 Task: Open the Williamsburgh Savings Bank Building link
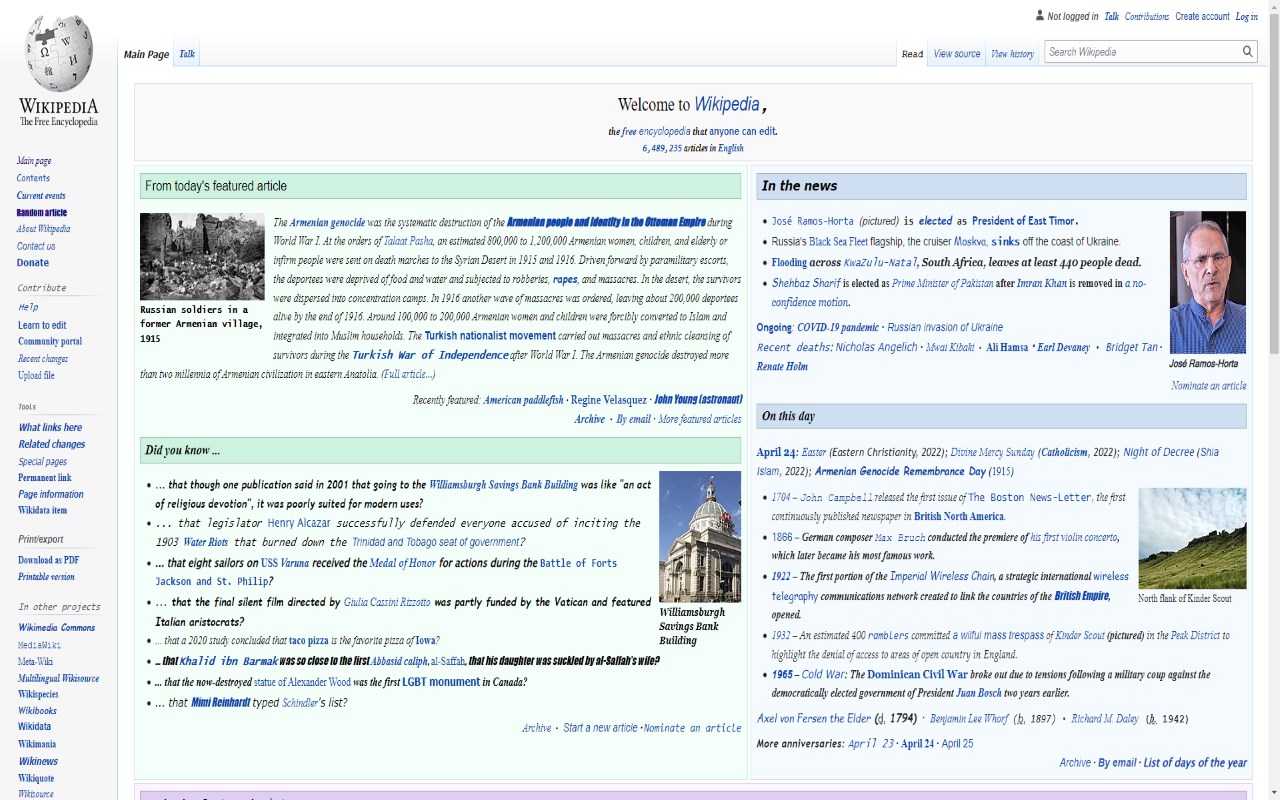click(503, 485)
